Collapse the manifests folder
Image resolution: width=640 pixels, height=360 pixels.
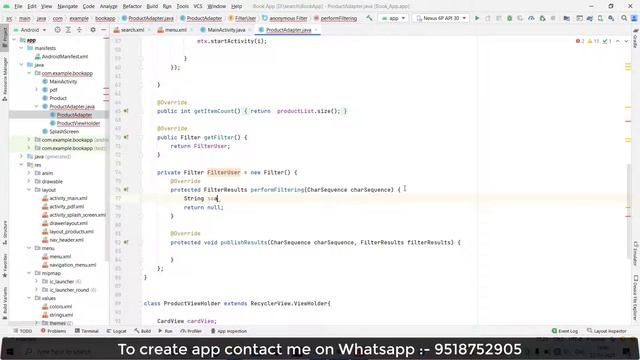(x=21, y=48)
